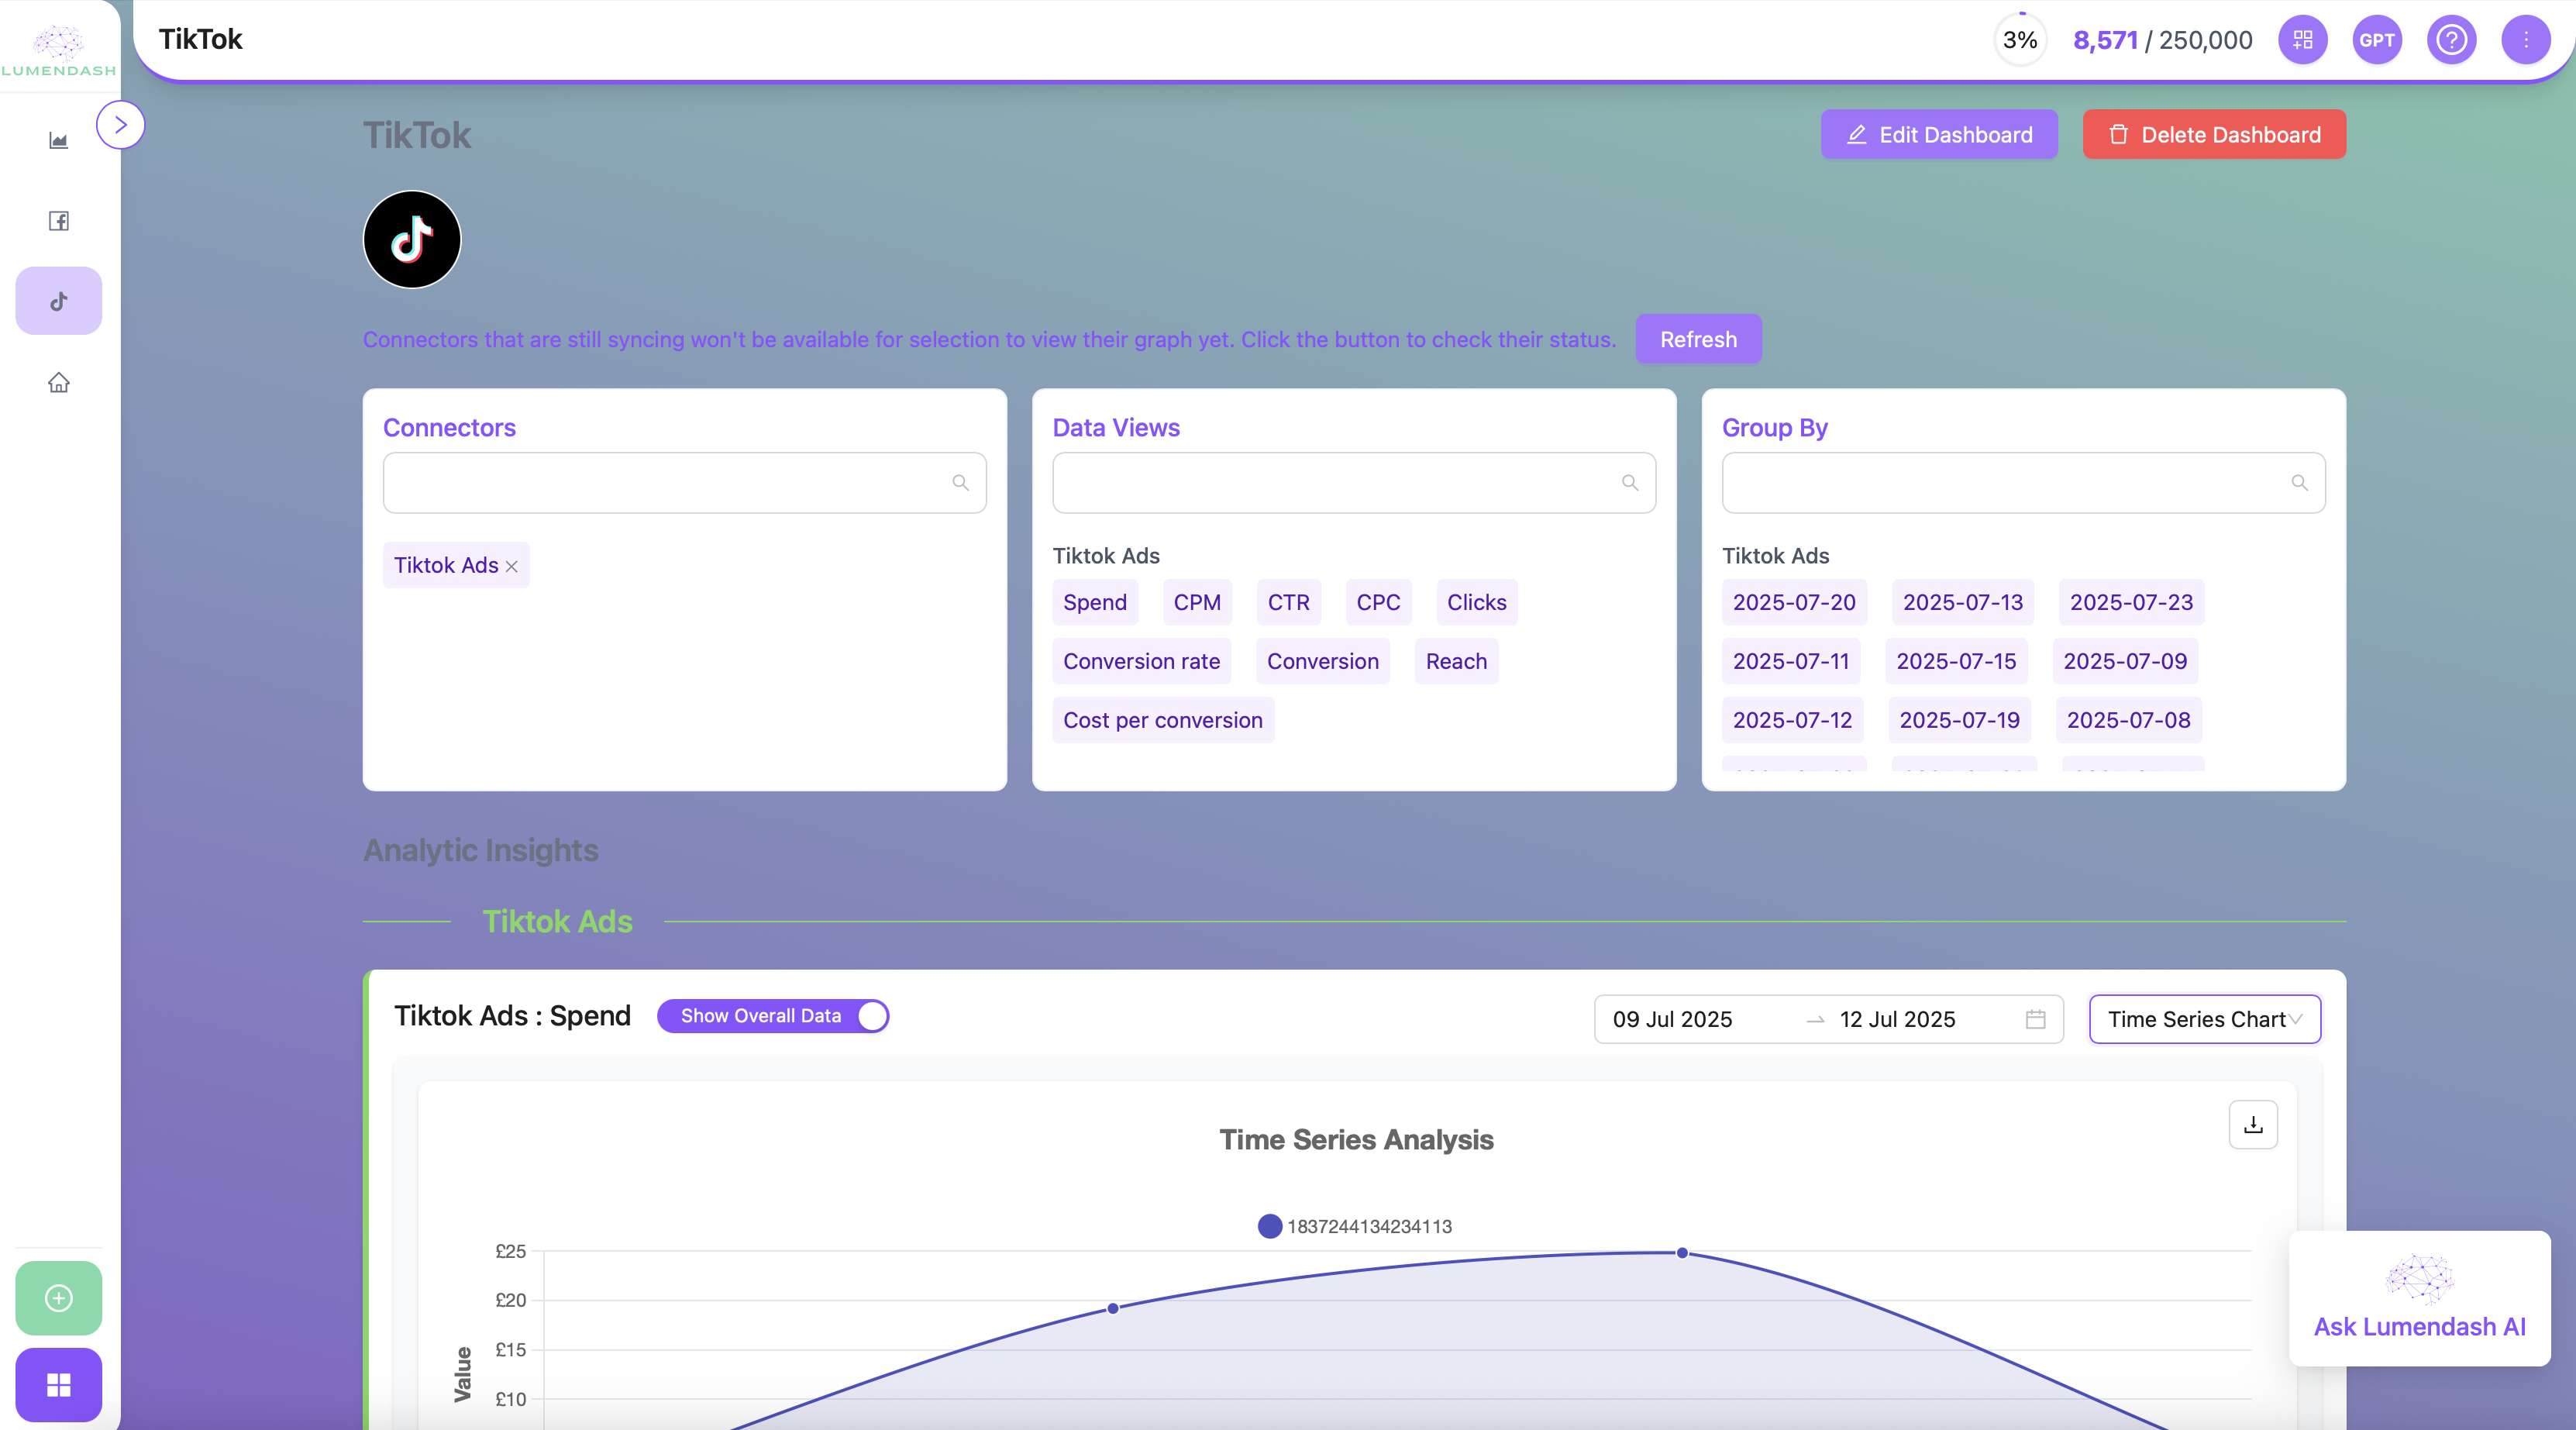Click the Tiktok Ads section heading
This screenshot has width=2576, height=1430.
click(557, 921)
